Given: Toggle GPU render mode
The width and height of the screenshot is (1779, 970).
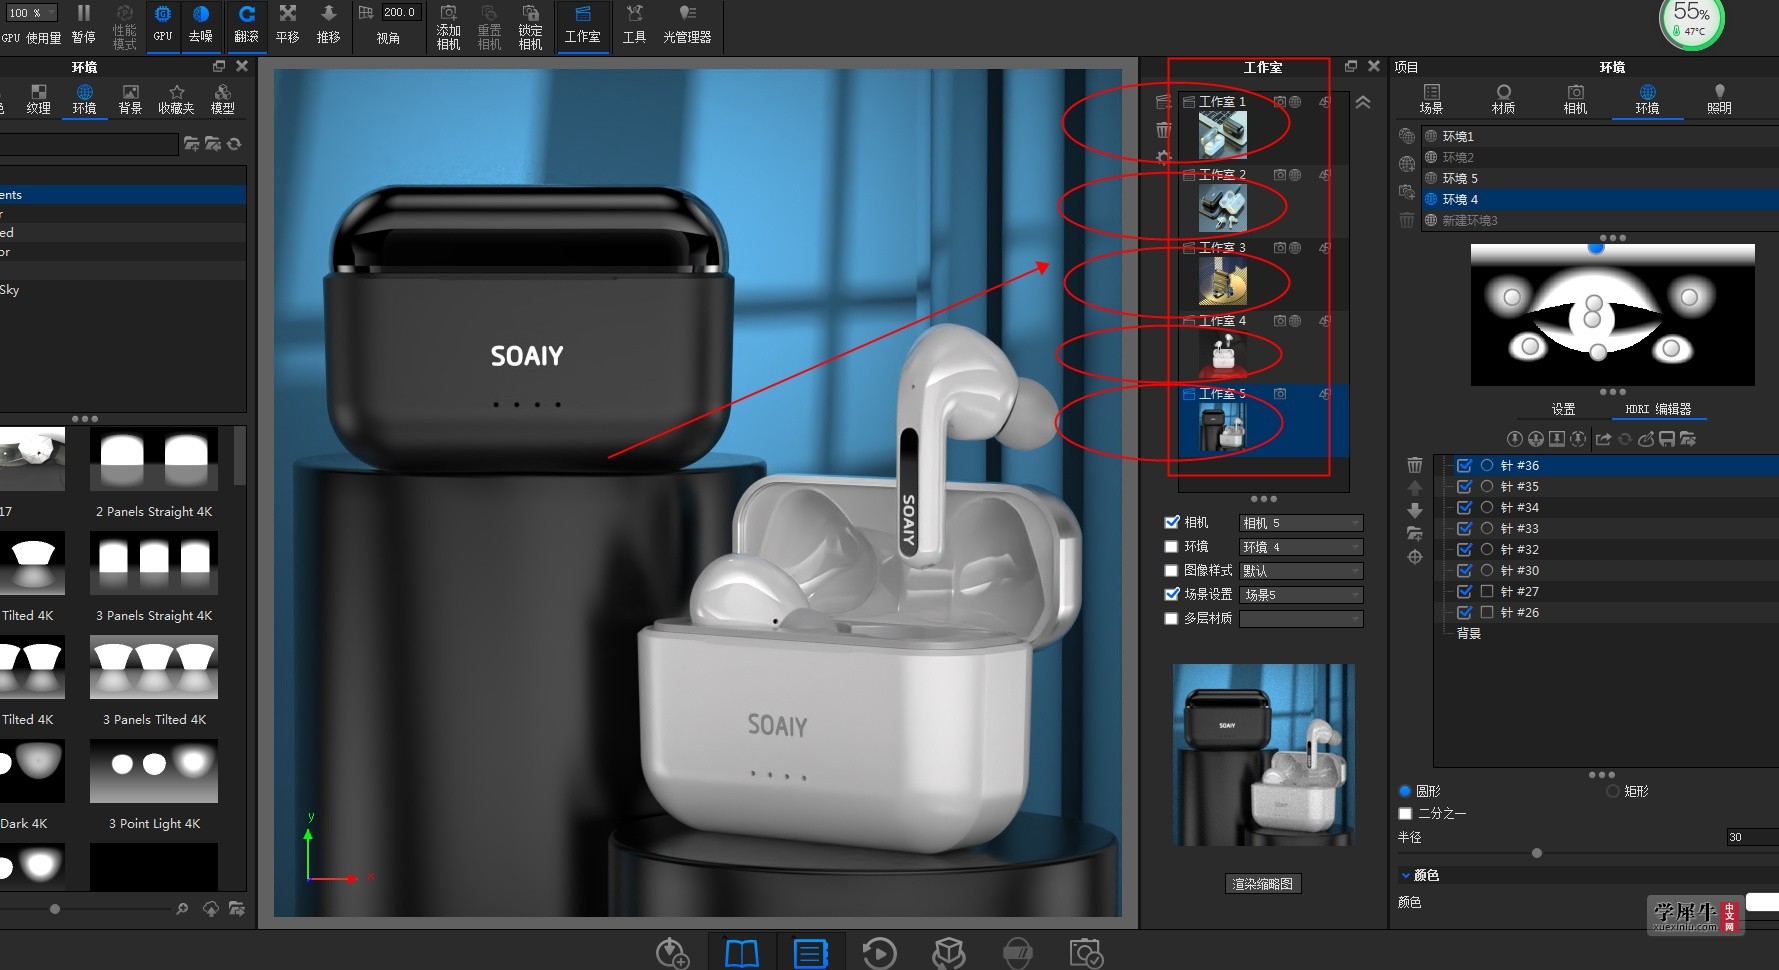Looking at the screenshot, I should [x=162, y=25].
